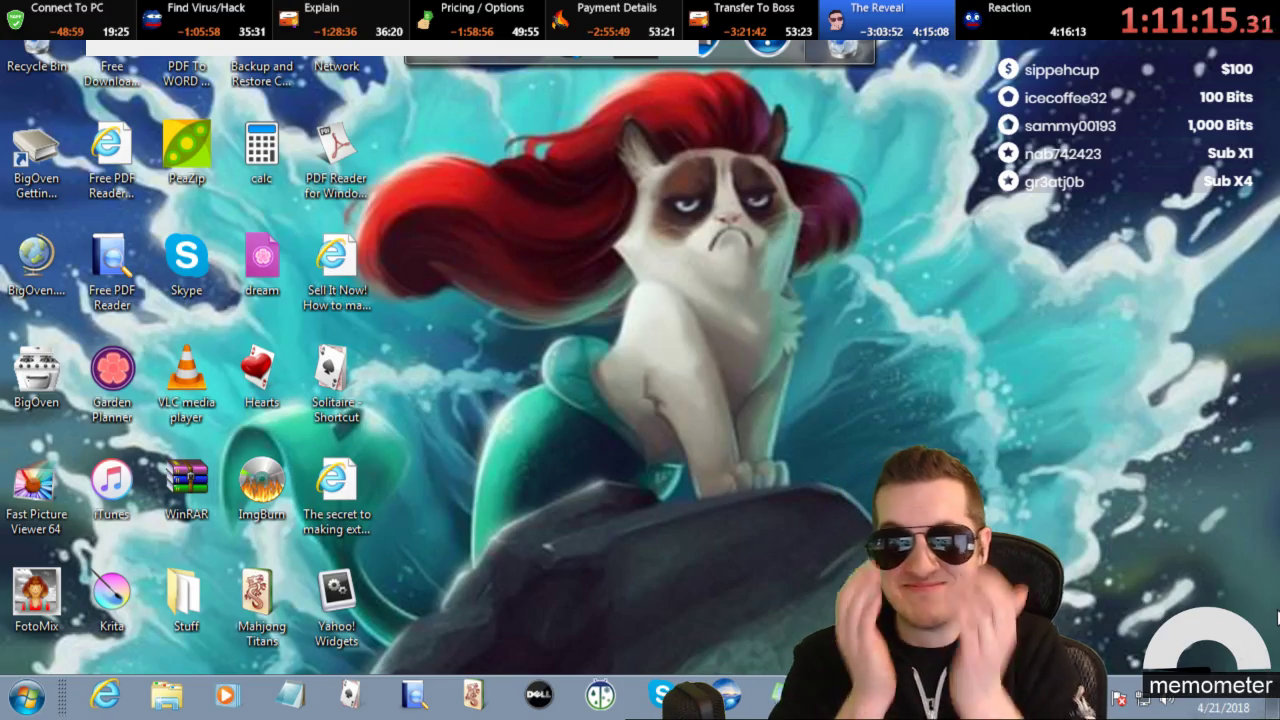The height and width of the screenshot is (720, 1280).
Task: Launch VLC media player from desktop
Action: coord(186,384)
